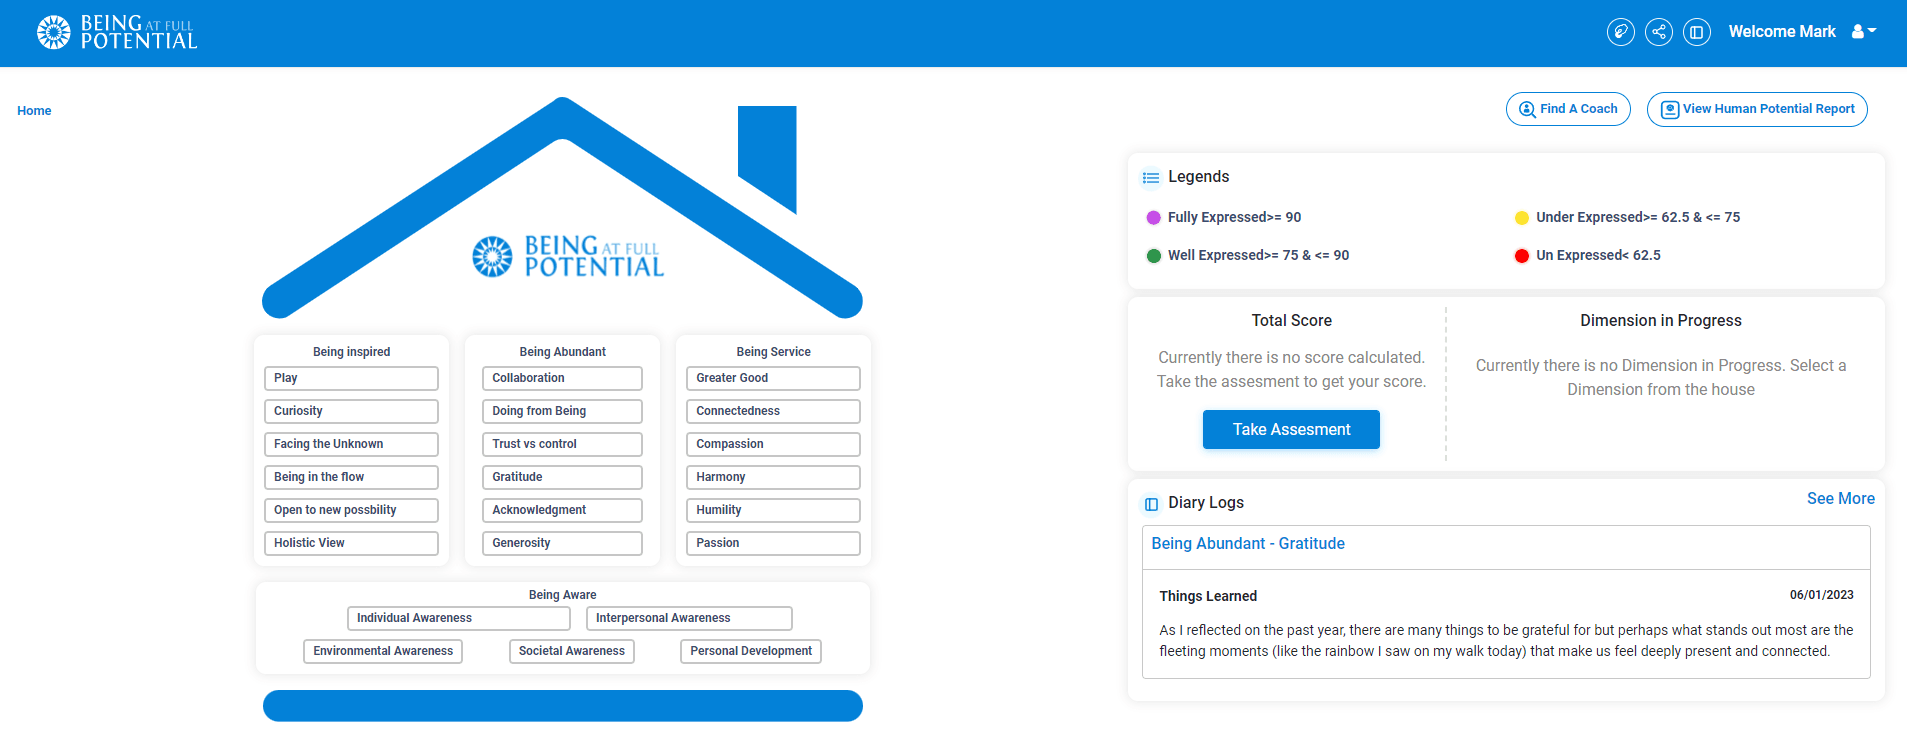The image size is (1907, 745).
Task: Select Interpersonal Awareness dimension
Action: click(x=689, y=618)
